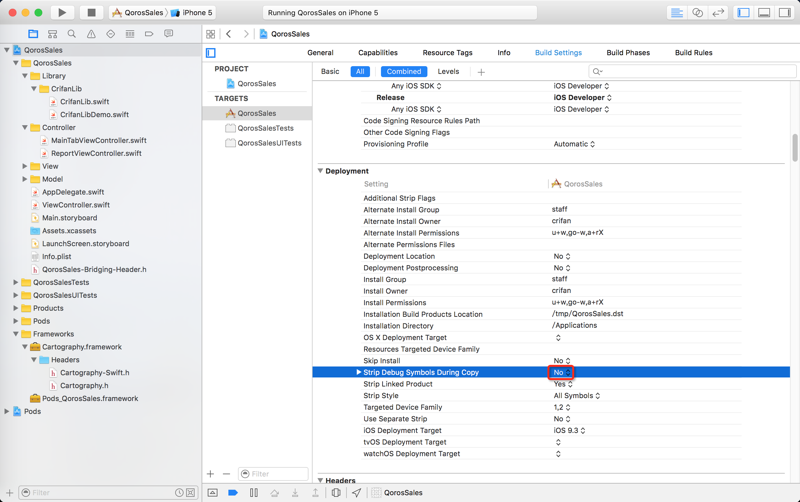Step over in debug bar
The image size is (800, 502).
point(274,492)
